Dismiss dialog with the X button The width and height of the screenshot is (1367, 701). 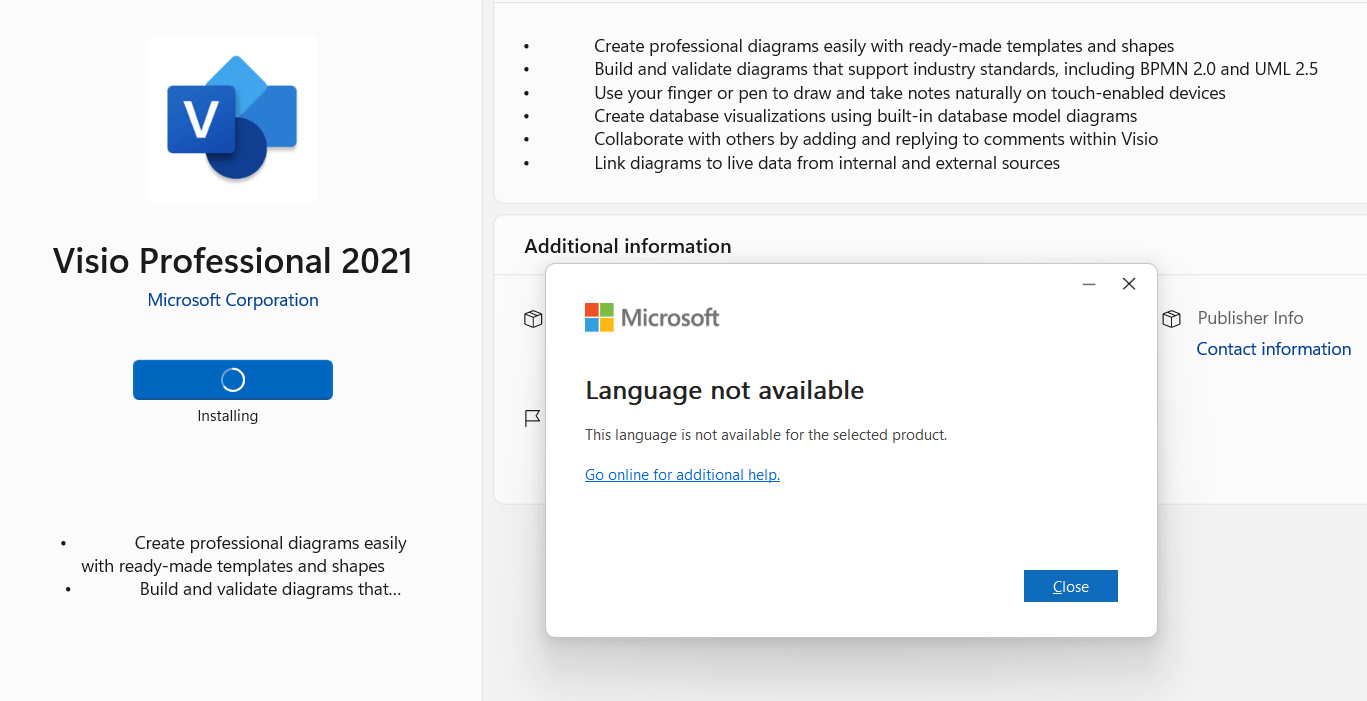click(1129, 284)
